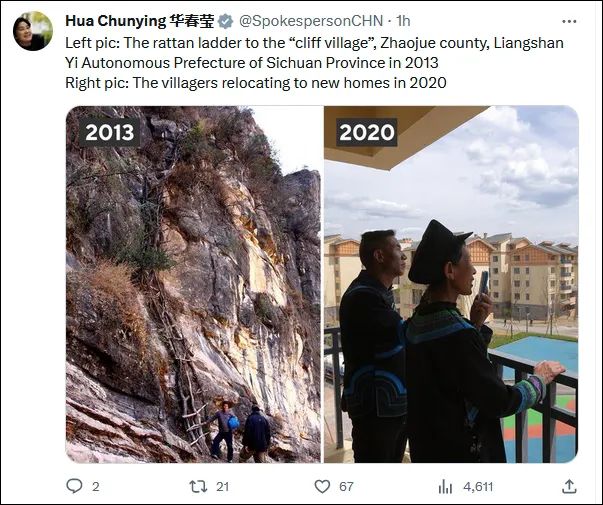Click the view count 4,611
The width and height of the screenshot is (603, 505).
pyautogui.click(x=478, y=487)
